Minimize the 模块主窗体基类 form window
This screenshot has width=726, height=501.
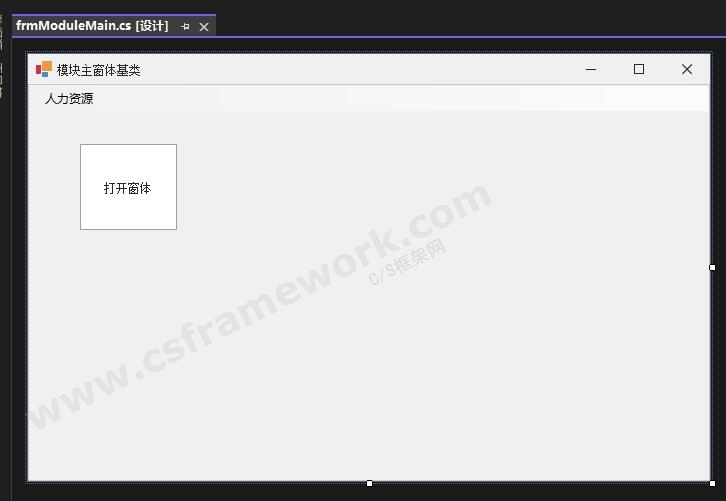pos(591,69)
